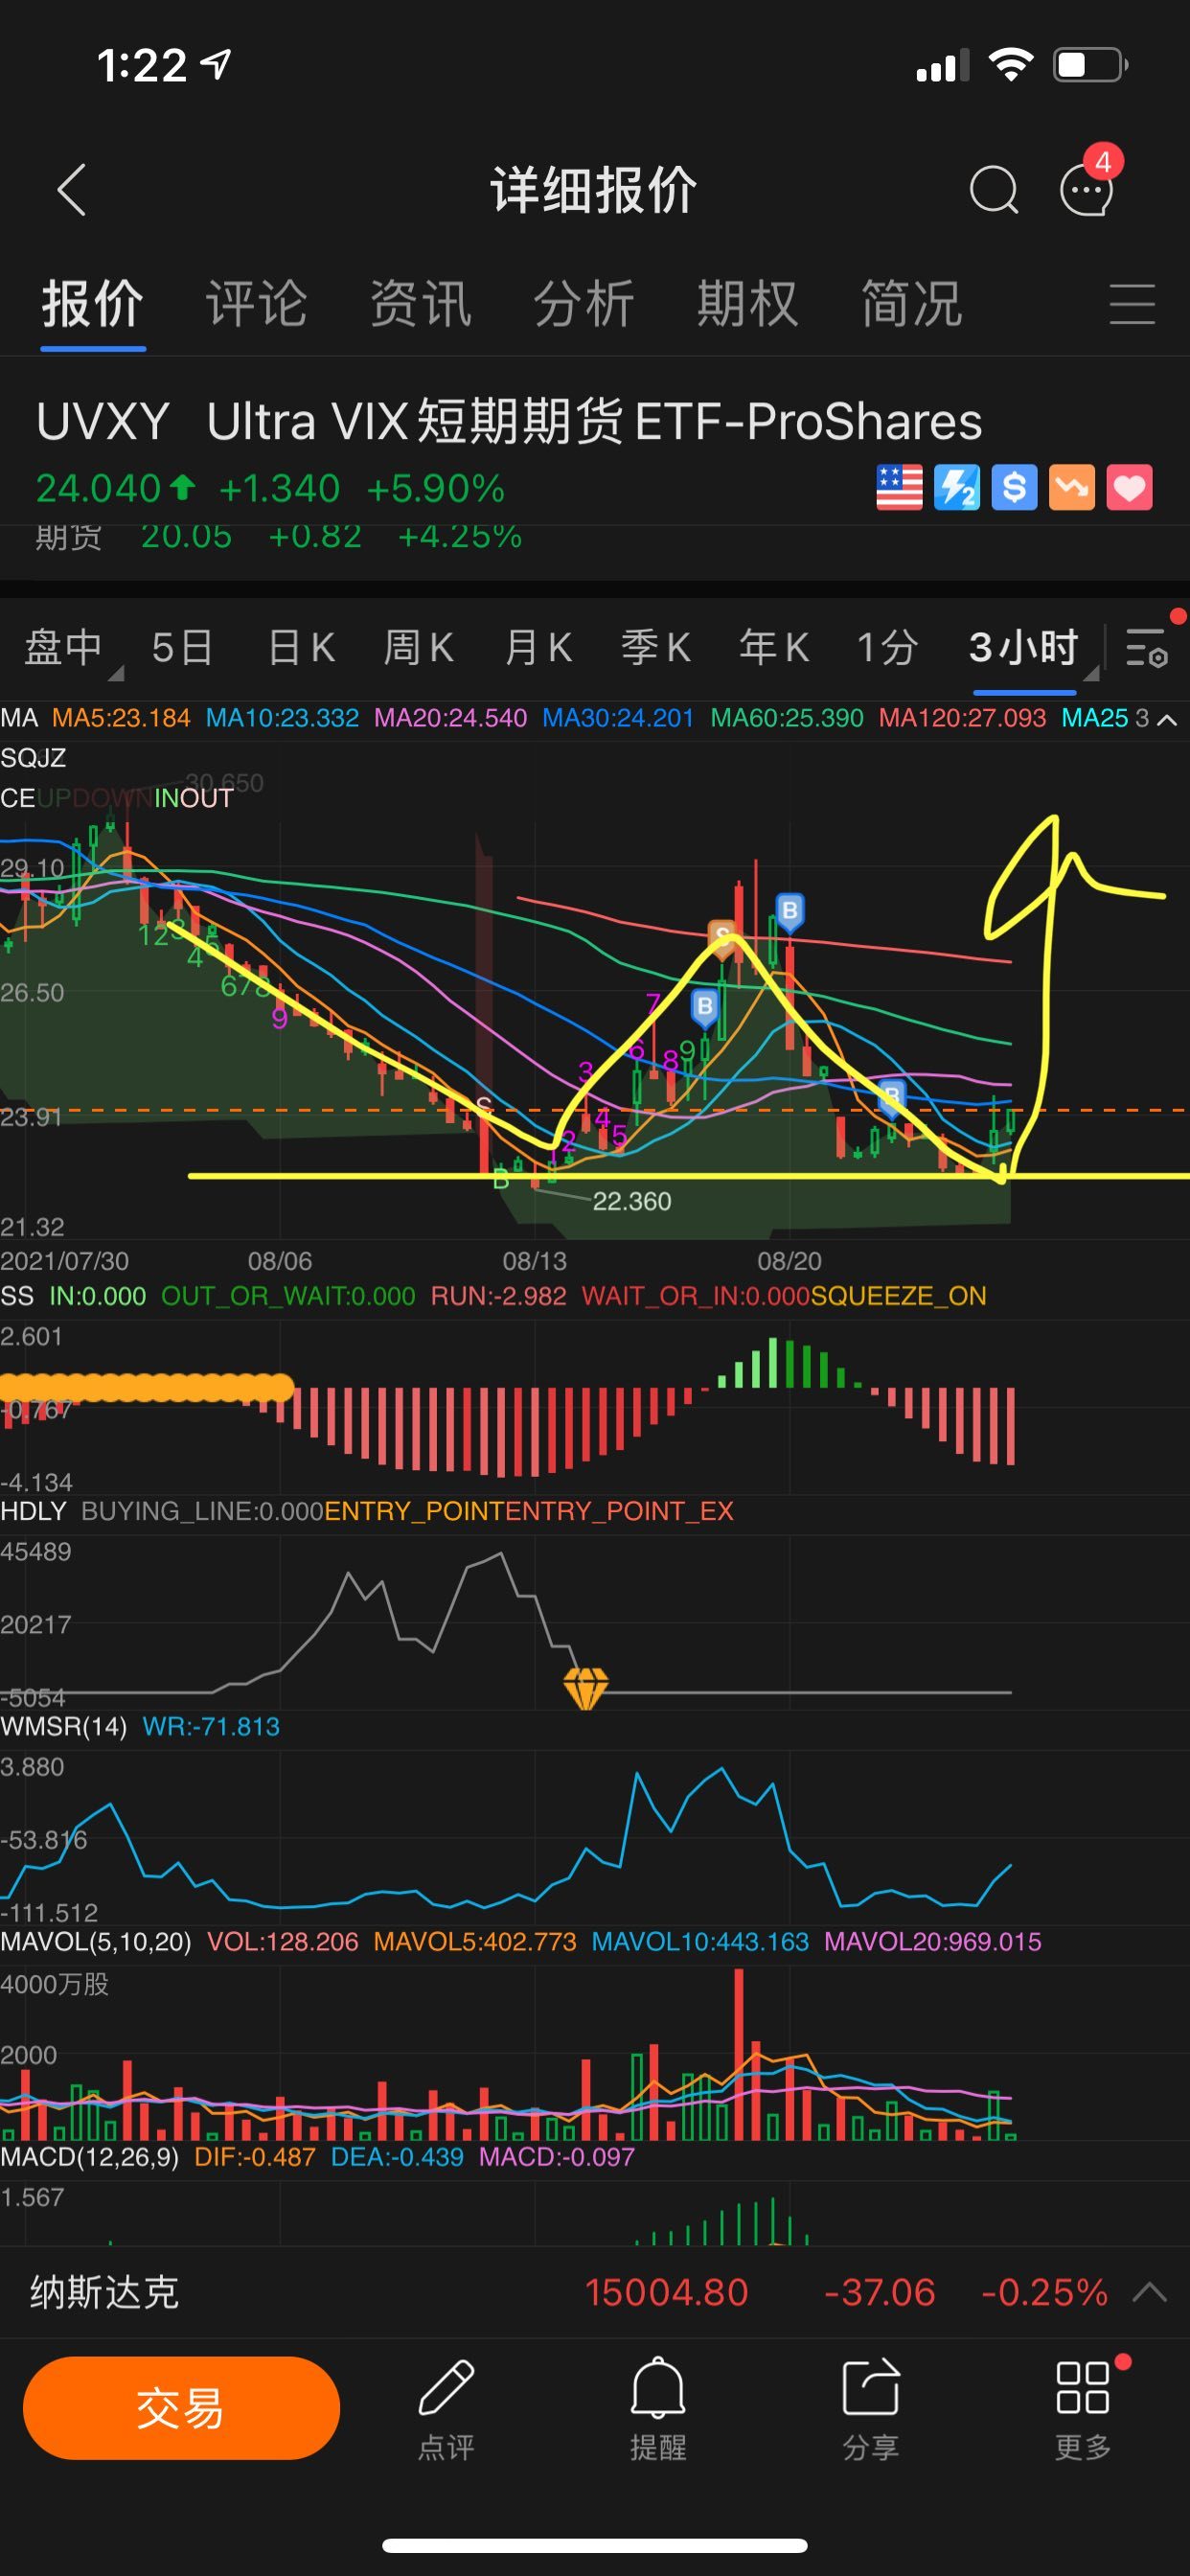Switch to the 资讯 tab
Viewport: 1190px width, 2576px height.
click(x=420, y=304)
